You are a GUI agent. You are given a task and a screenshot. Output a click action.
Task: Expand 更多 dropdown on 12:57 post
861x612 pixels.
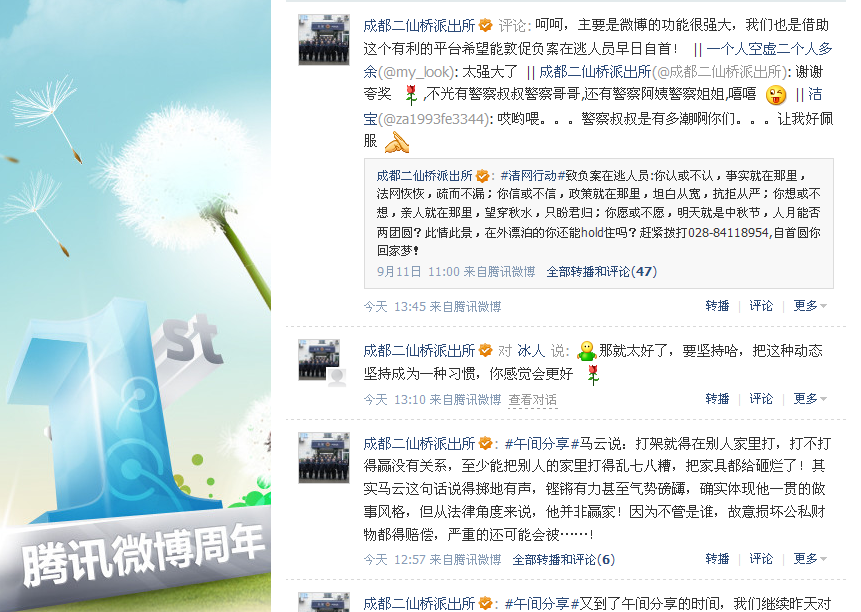(x=809, y=559)
